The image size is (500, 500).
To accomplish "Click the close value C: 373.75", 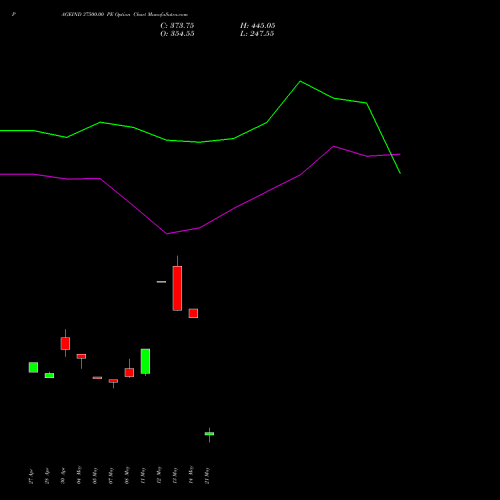I will (x=177, y=26).
